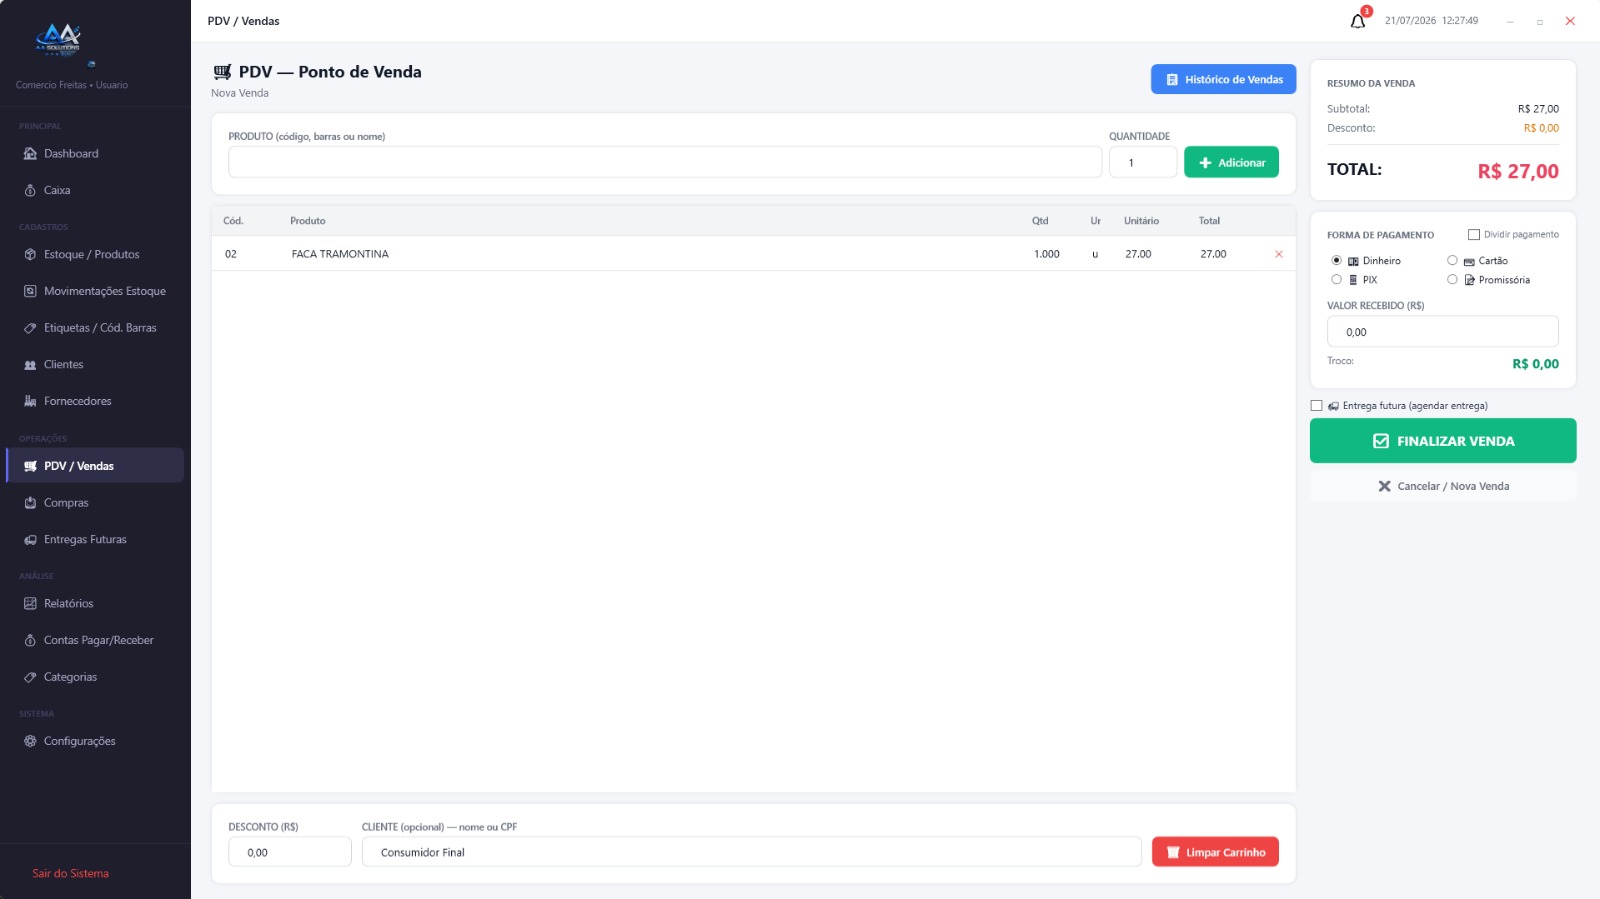Click the Dashboard sidebar icon
Image resolution: width=1600 pixels, height=899 pixels.
point(30,154)
